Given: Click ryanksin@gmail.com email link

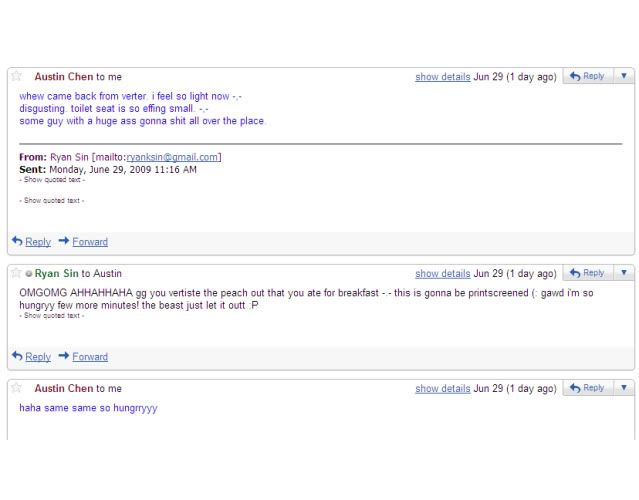Looking at the screenshot, I should [172, 157].
